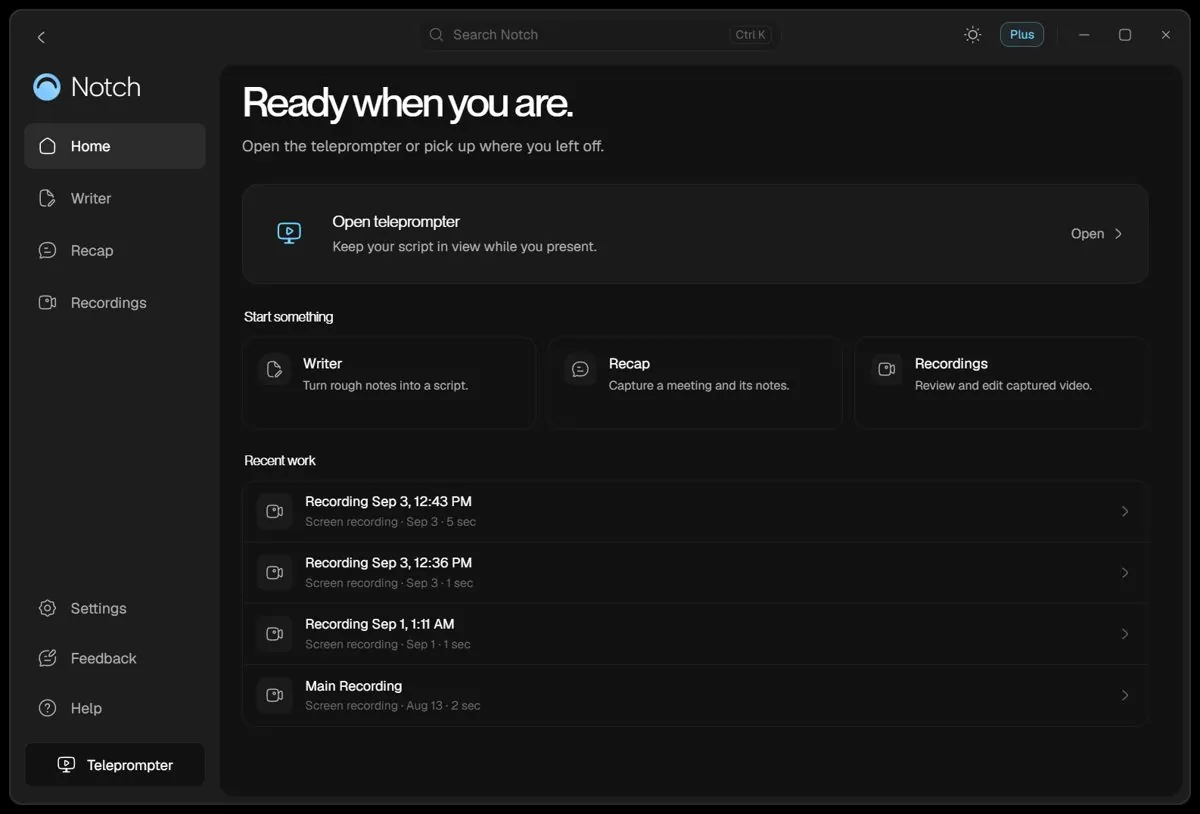The width and height of the screenshot is (1200, 814).
Task: Click the Settings gear icon
Action: 47,608
